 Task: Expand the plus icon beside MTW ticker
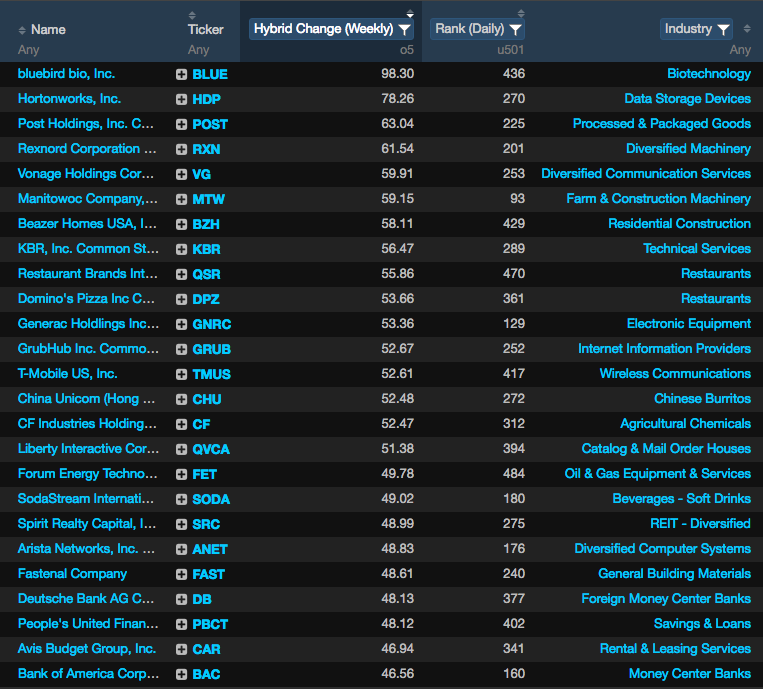[181, 199]
